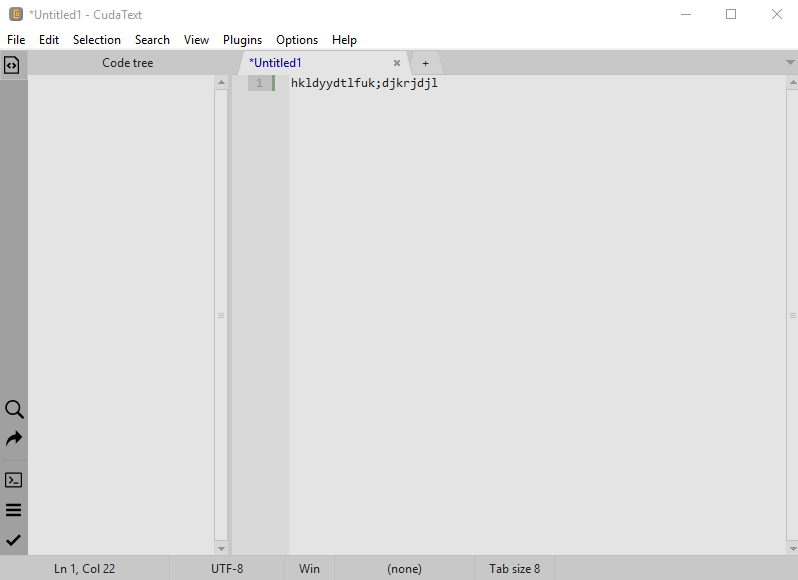Click the editor vertical scrollbar thumb
This screenshot has height=580, width=798.
pyautogui.click(x=792, y=315)
